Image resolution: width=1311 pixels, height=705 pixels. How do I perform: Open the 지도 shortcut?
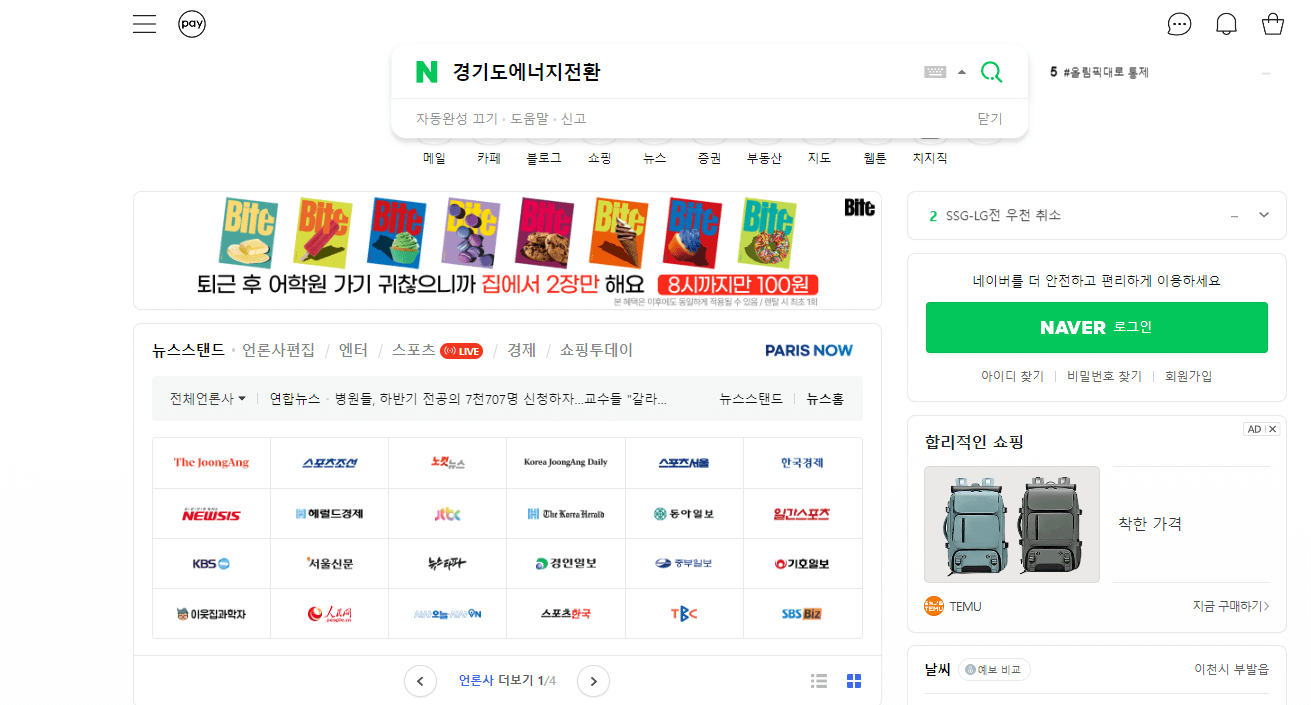pyautogui.click(x=819, y=158)
